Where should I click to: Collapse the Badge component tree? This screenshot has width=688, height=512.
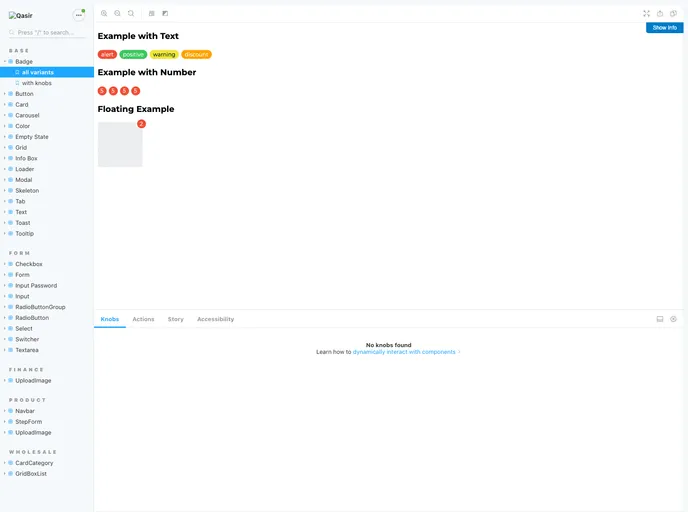tap(23, 62)
